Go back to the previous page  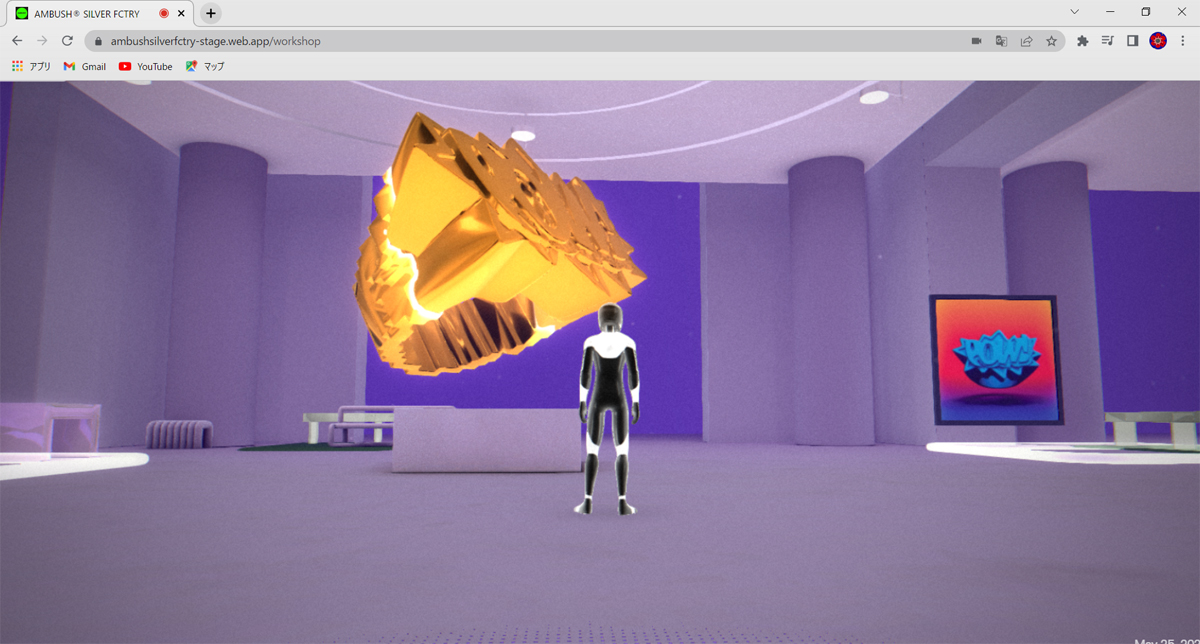point(17,41)
